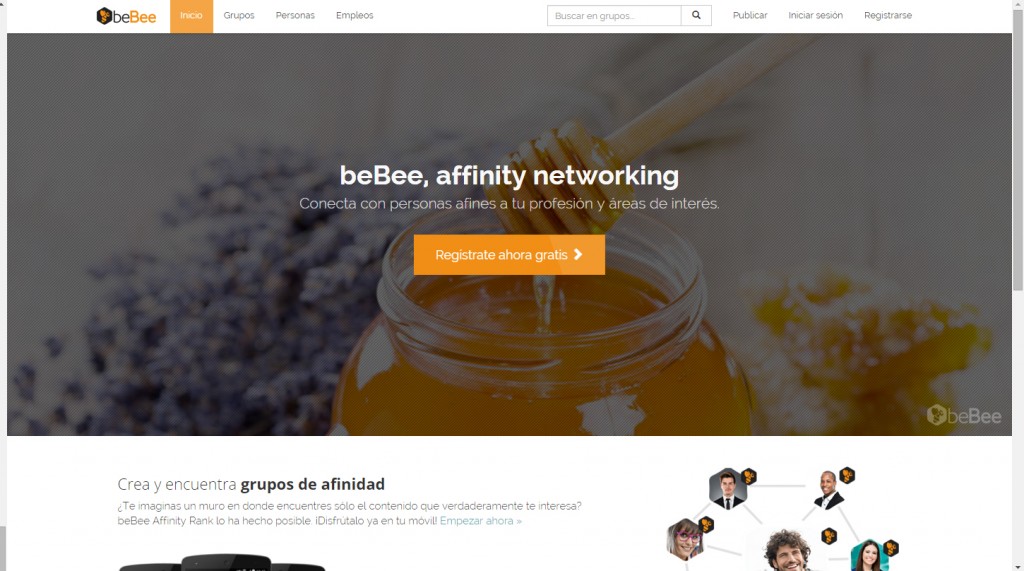Viewport: 1024px width, 571px height.
Task: Go to the Personas section
Action: [x=295, y=15]
